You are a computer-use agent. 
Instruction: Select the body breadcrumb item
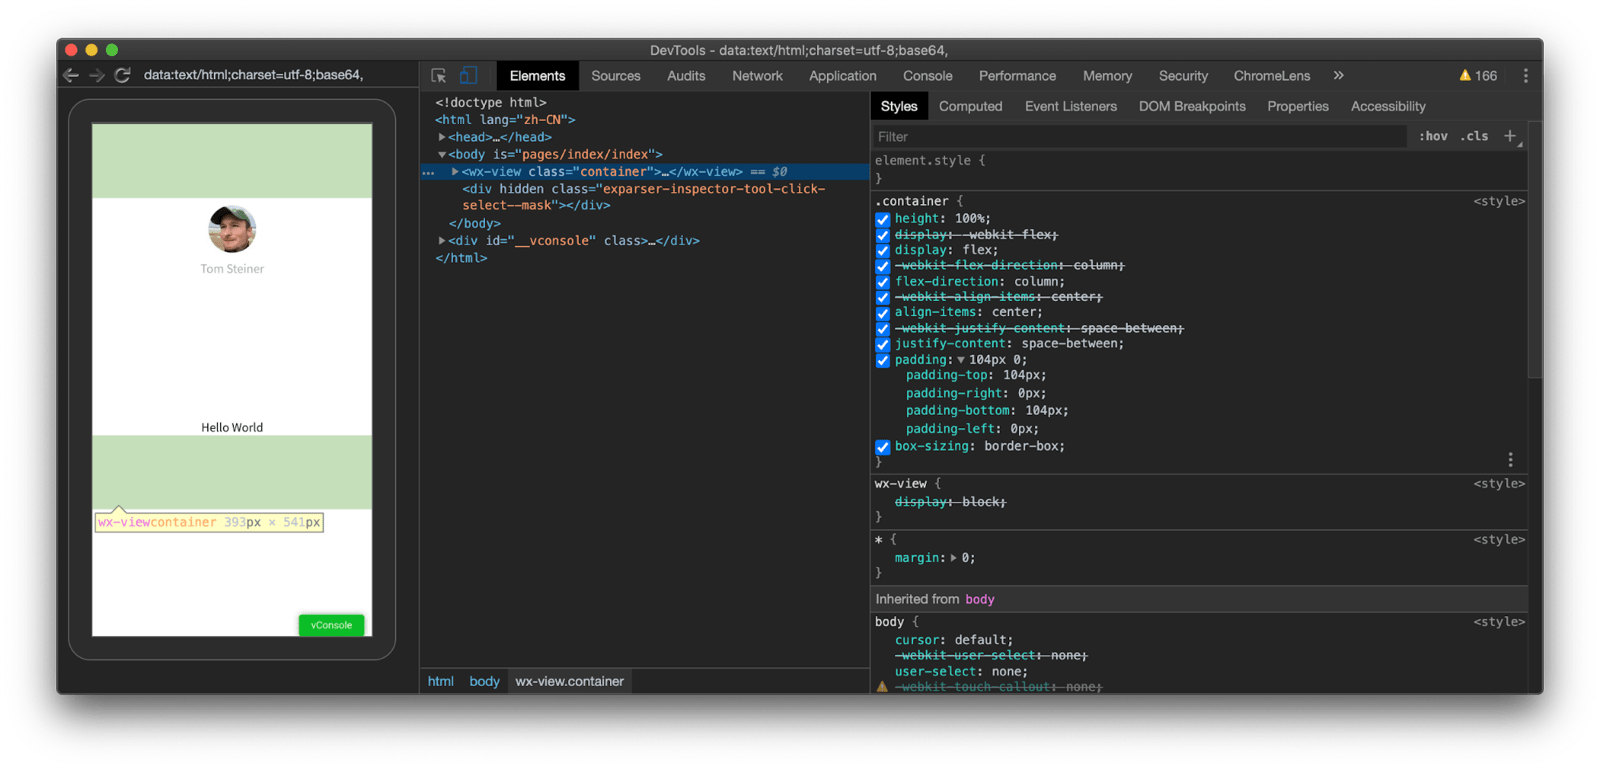point(484,681)
